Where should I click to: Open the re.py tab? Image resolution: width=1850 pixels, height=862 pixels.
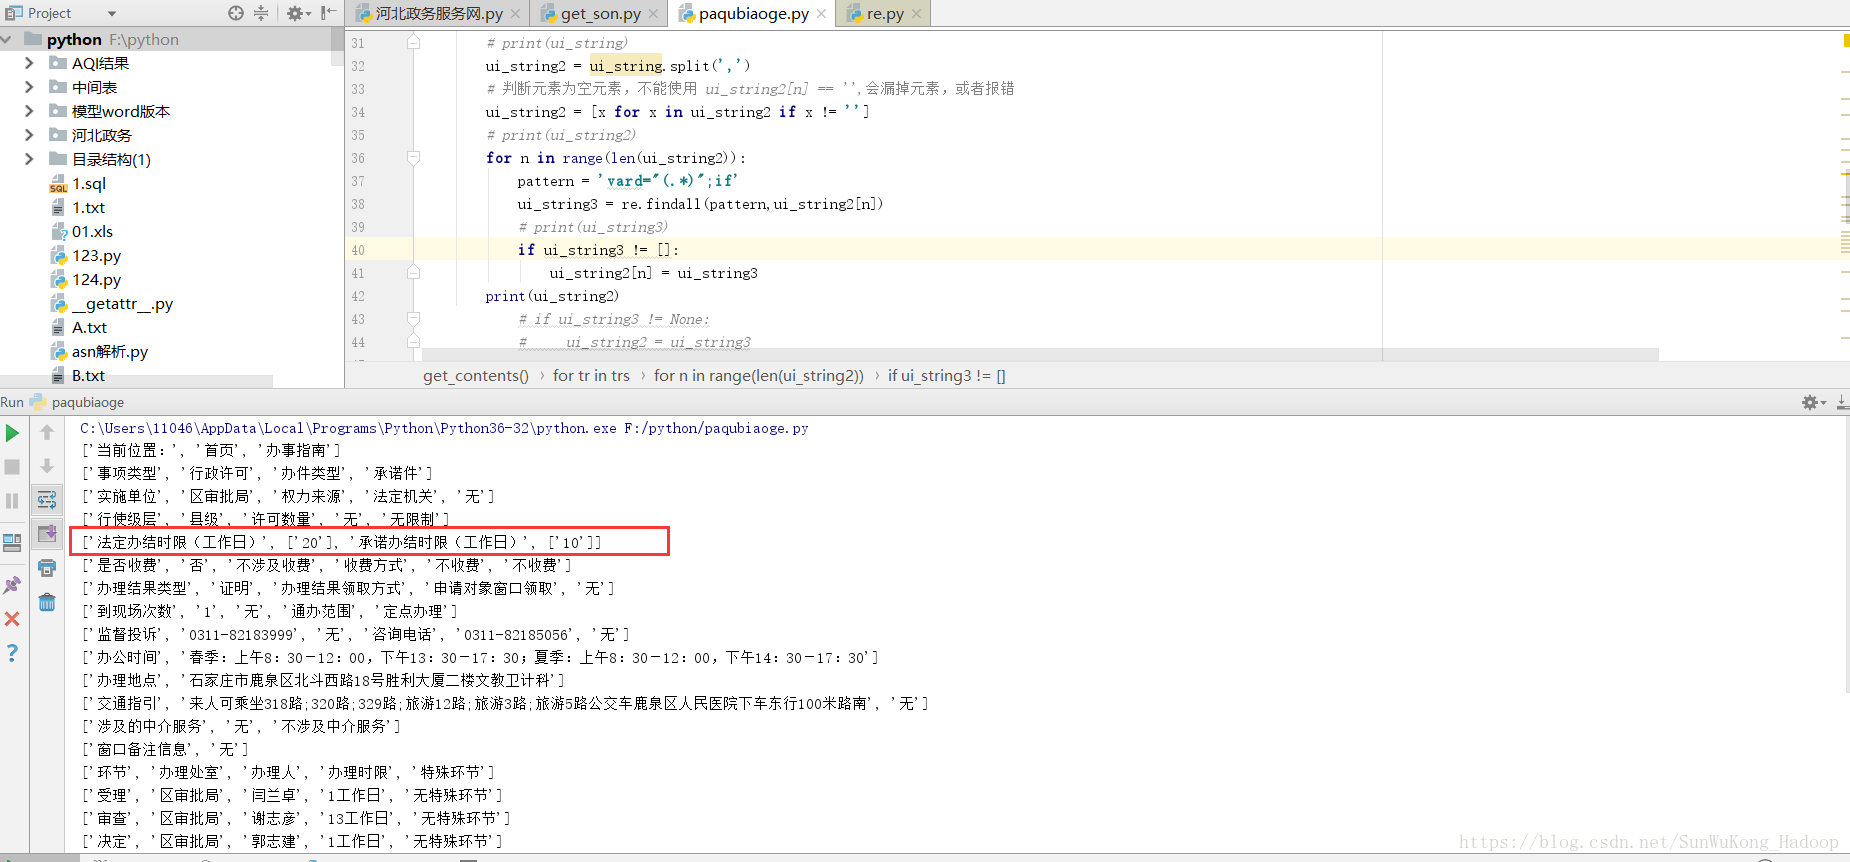click(885, 14)
